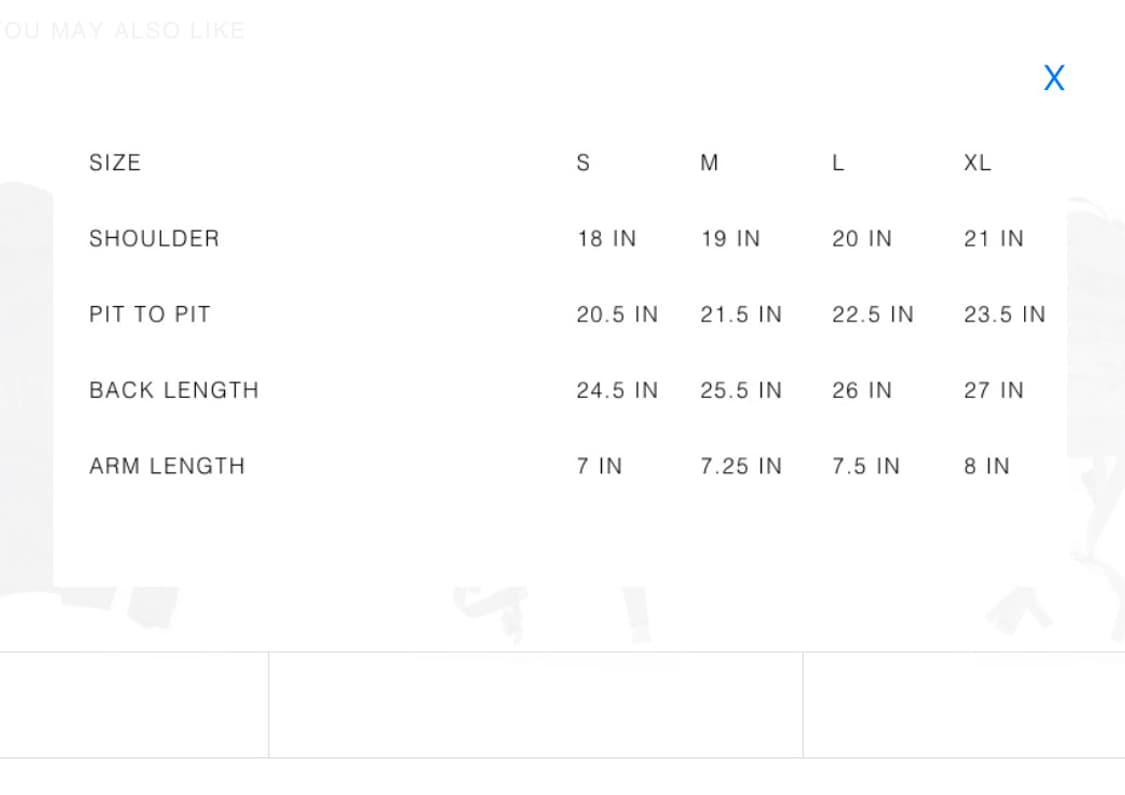Screen dimensions: 1125x795
Task: Click the 26 IN back length value
Action: pyautogui.click(x=862, y=390)
